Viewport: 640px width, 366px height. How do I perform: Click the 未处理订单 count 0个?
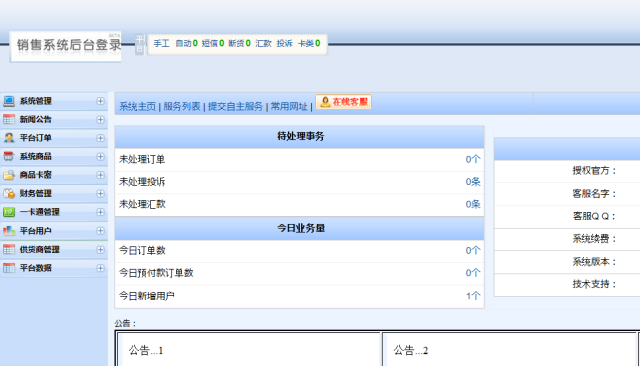coord(473,160)
